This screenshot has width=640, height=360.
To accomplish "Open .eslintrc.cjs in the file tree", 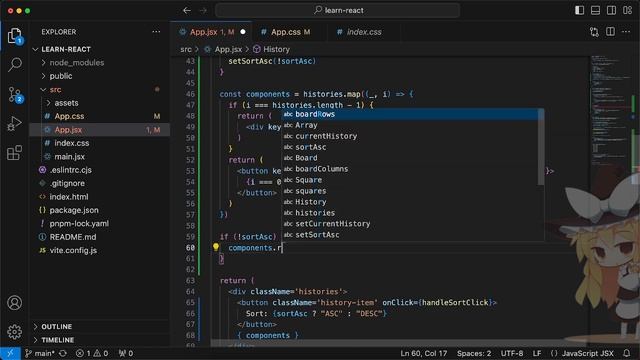I will point(70,170).
